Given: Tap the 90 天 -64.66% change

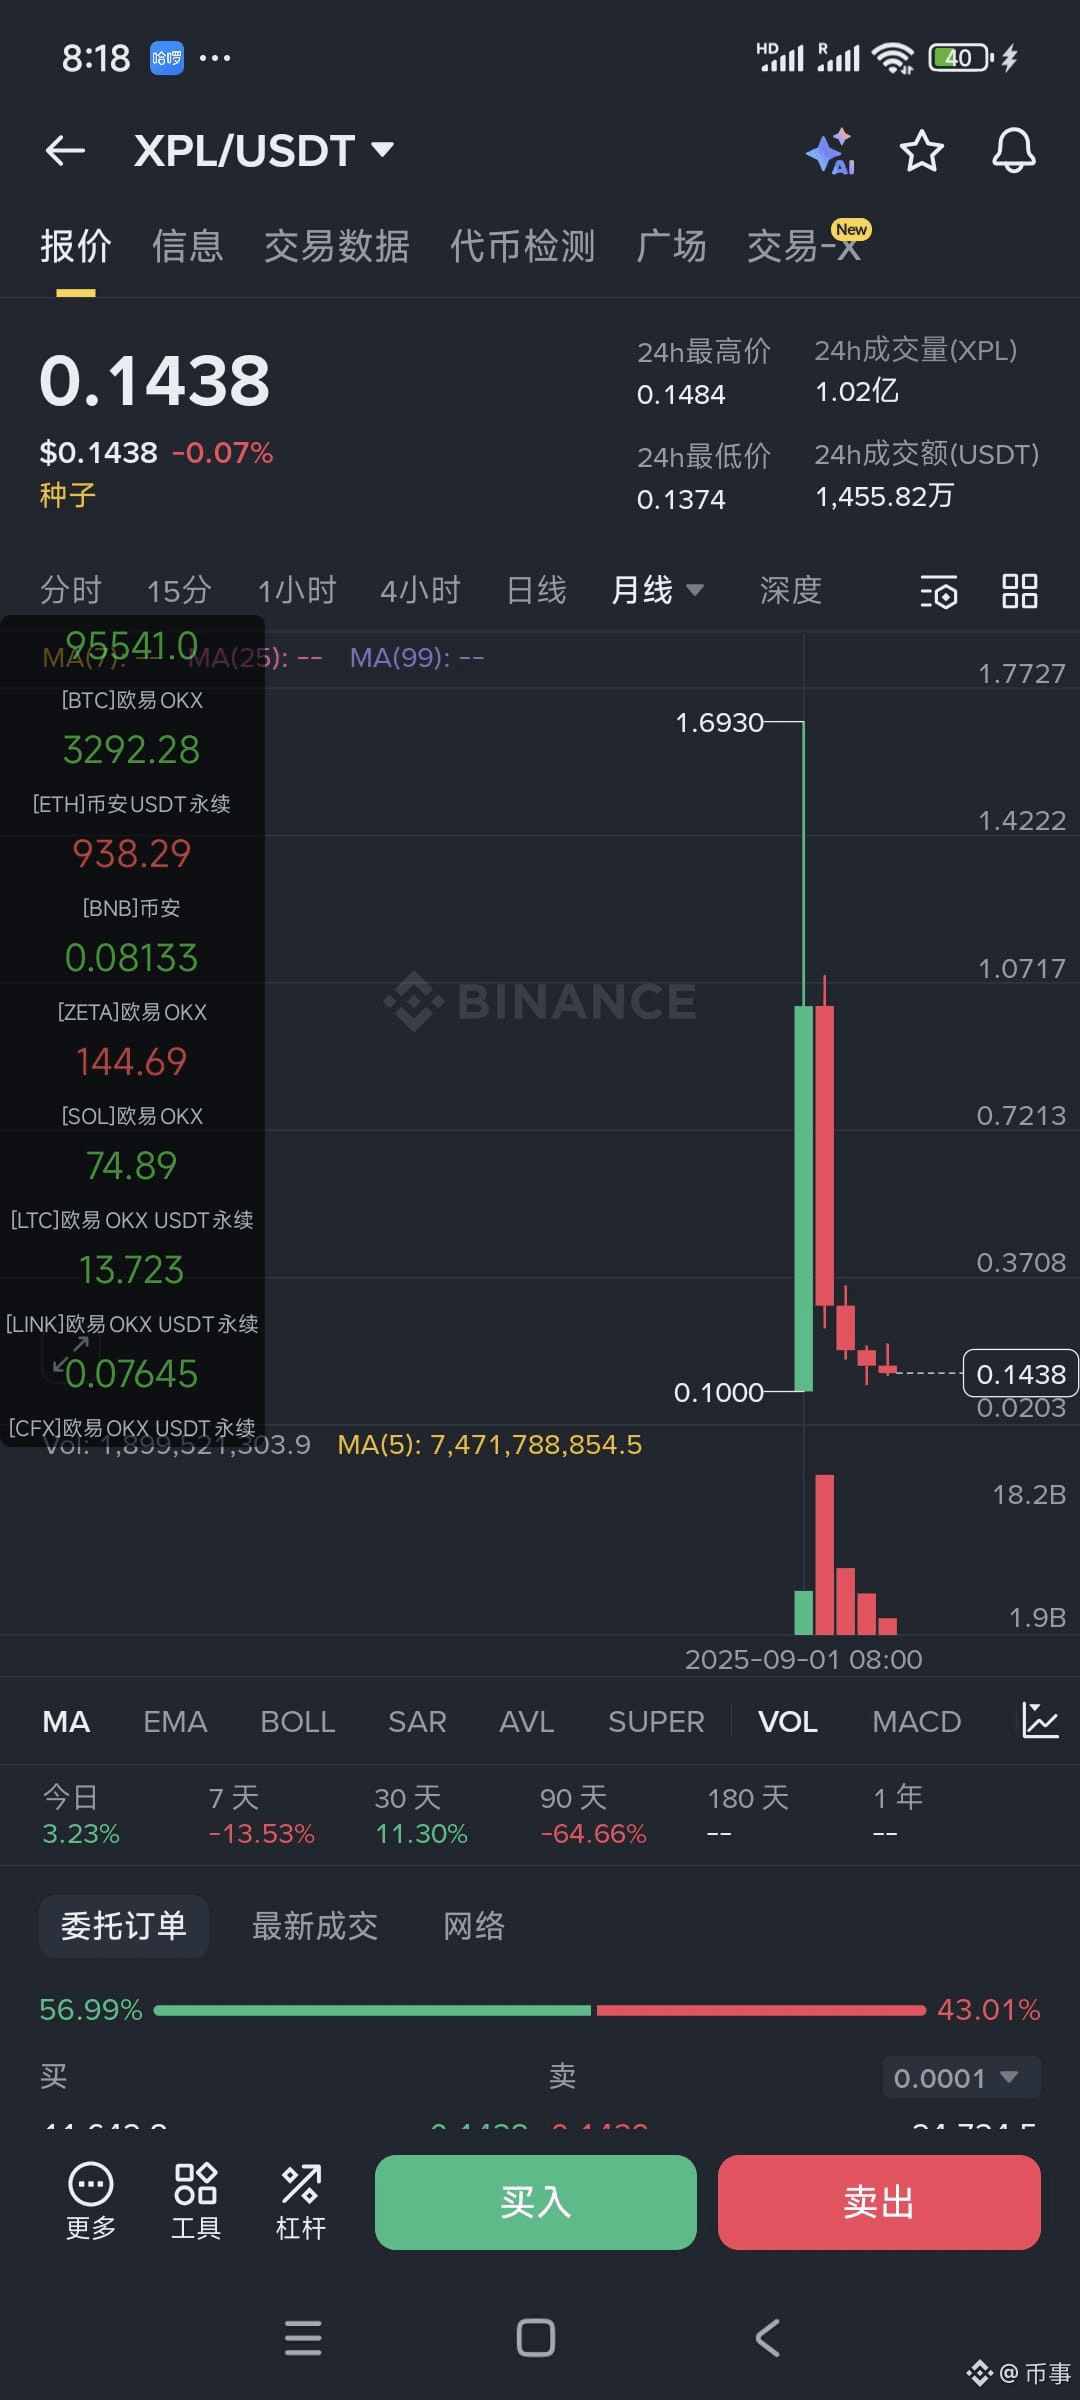Looking at the screenshot, I should click(x=593, y=1815).
